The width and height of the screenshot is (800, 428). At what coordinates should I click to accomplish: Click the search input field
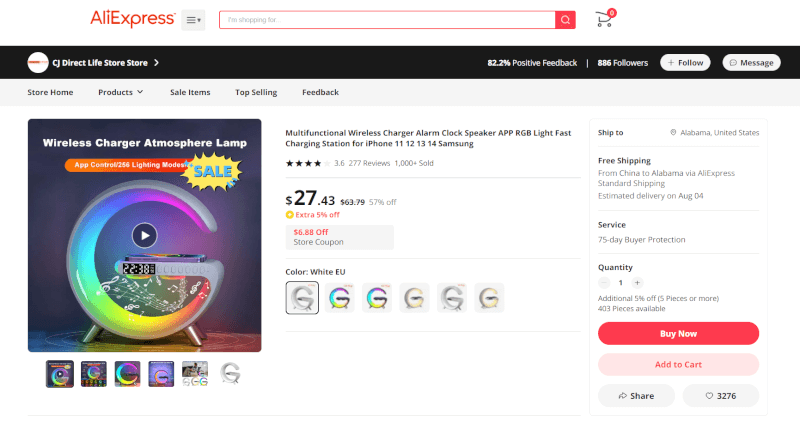(387, 20)
